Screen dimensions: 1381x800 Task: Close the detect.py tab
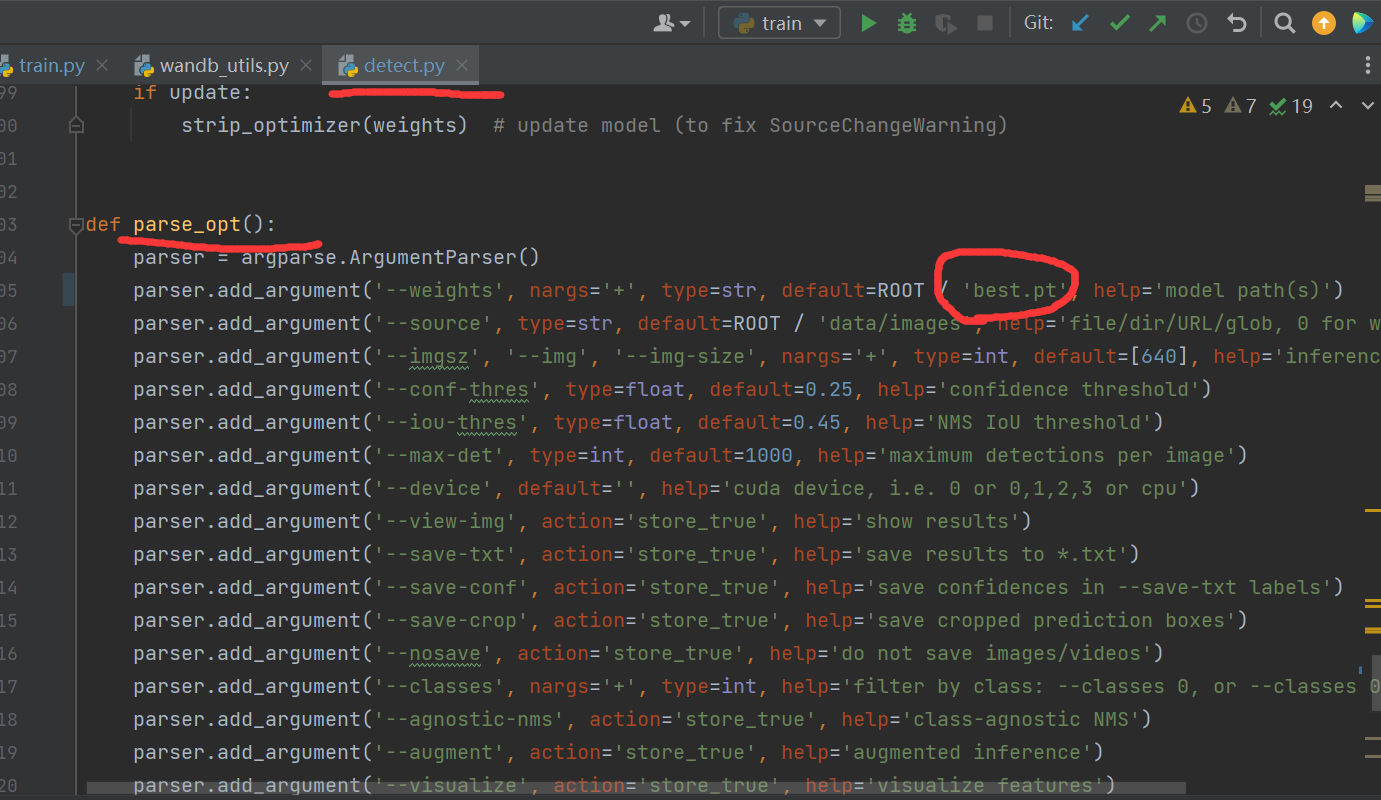[x=462, y=66]
